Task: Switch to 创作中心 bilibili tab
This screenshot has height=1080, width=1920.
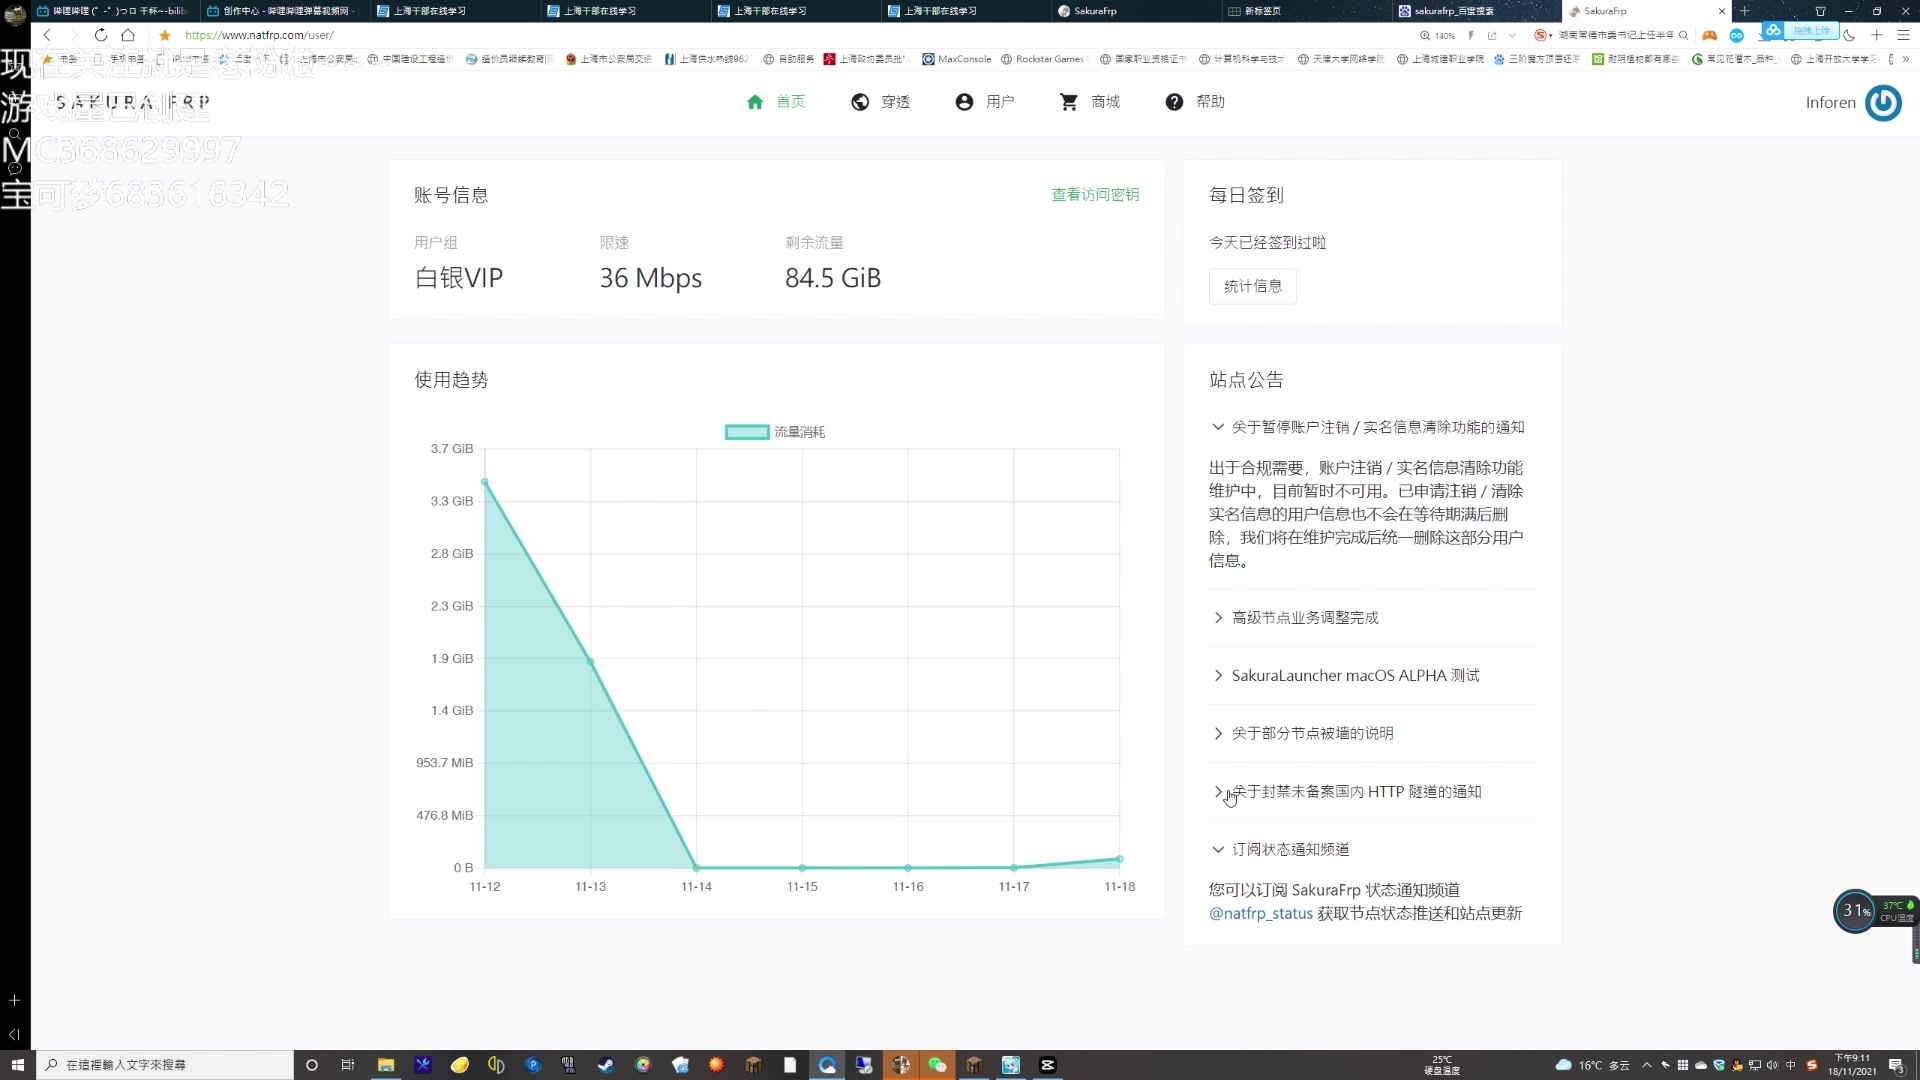Action: [x=285, y=11]
